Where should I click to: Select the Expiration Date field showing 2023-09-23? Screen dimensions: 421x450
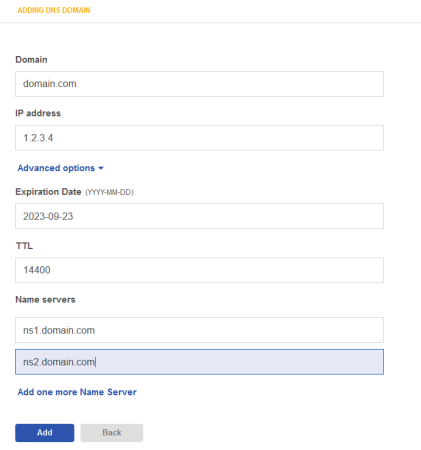click(x=199, y=216)
